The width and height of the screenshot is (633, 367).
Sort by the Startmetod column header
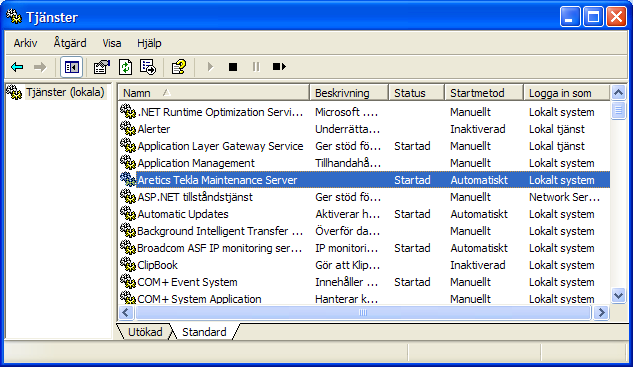point(484,93)
